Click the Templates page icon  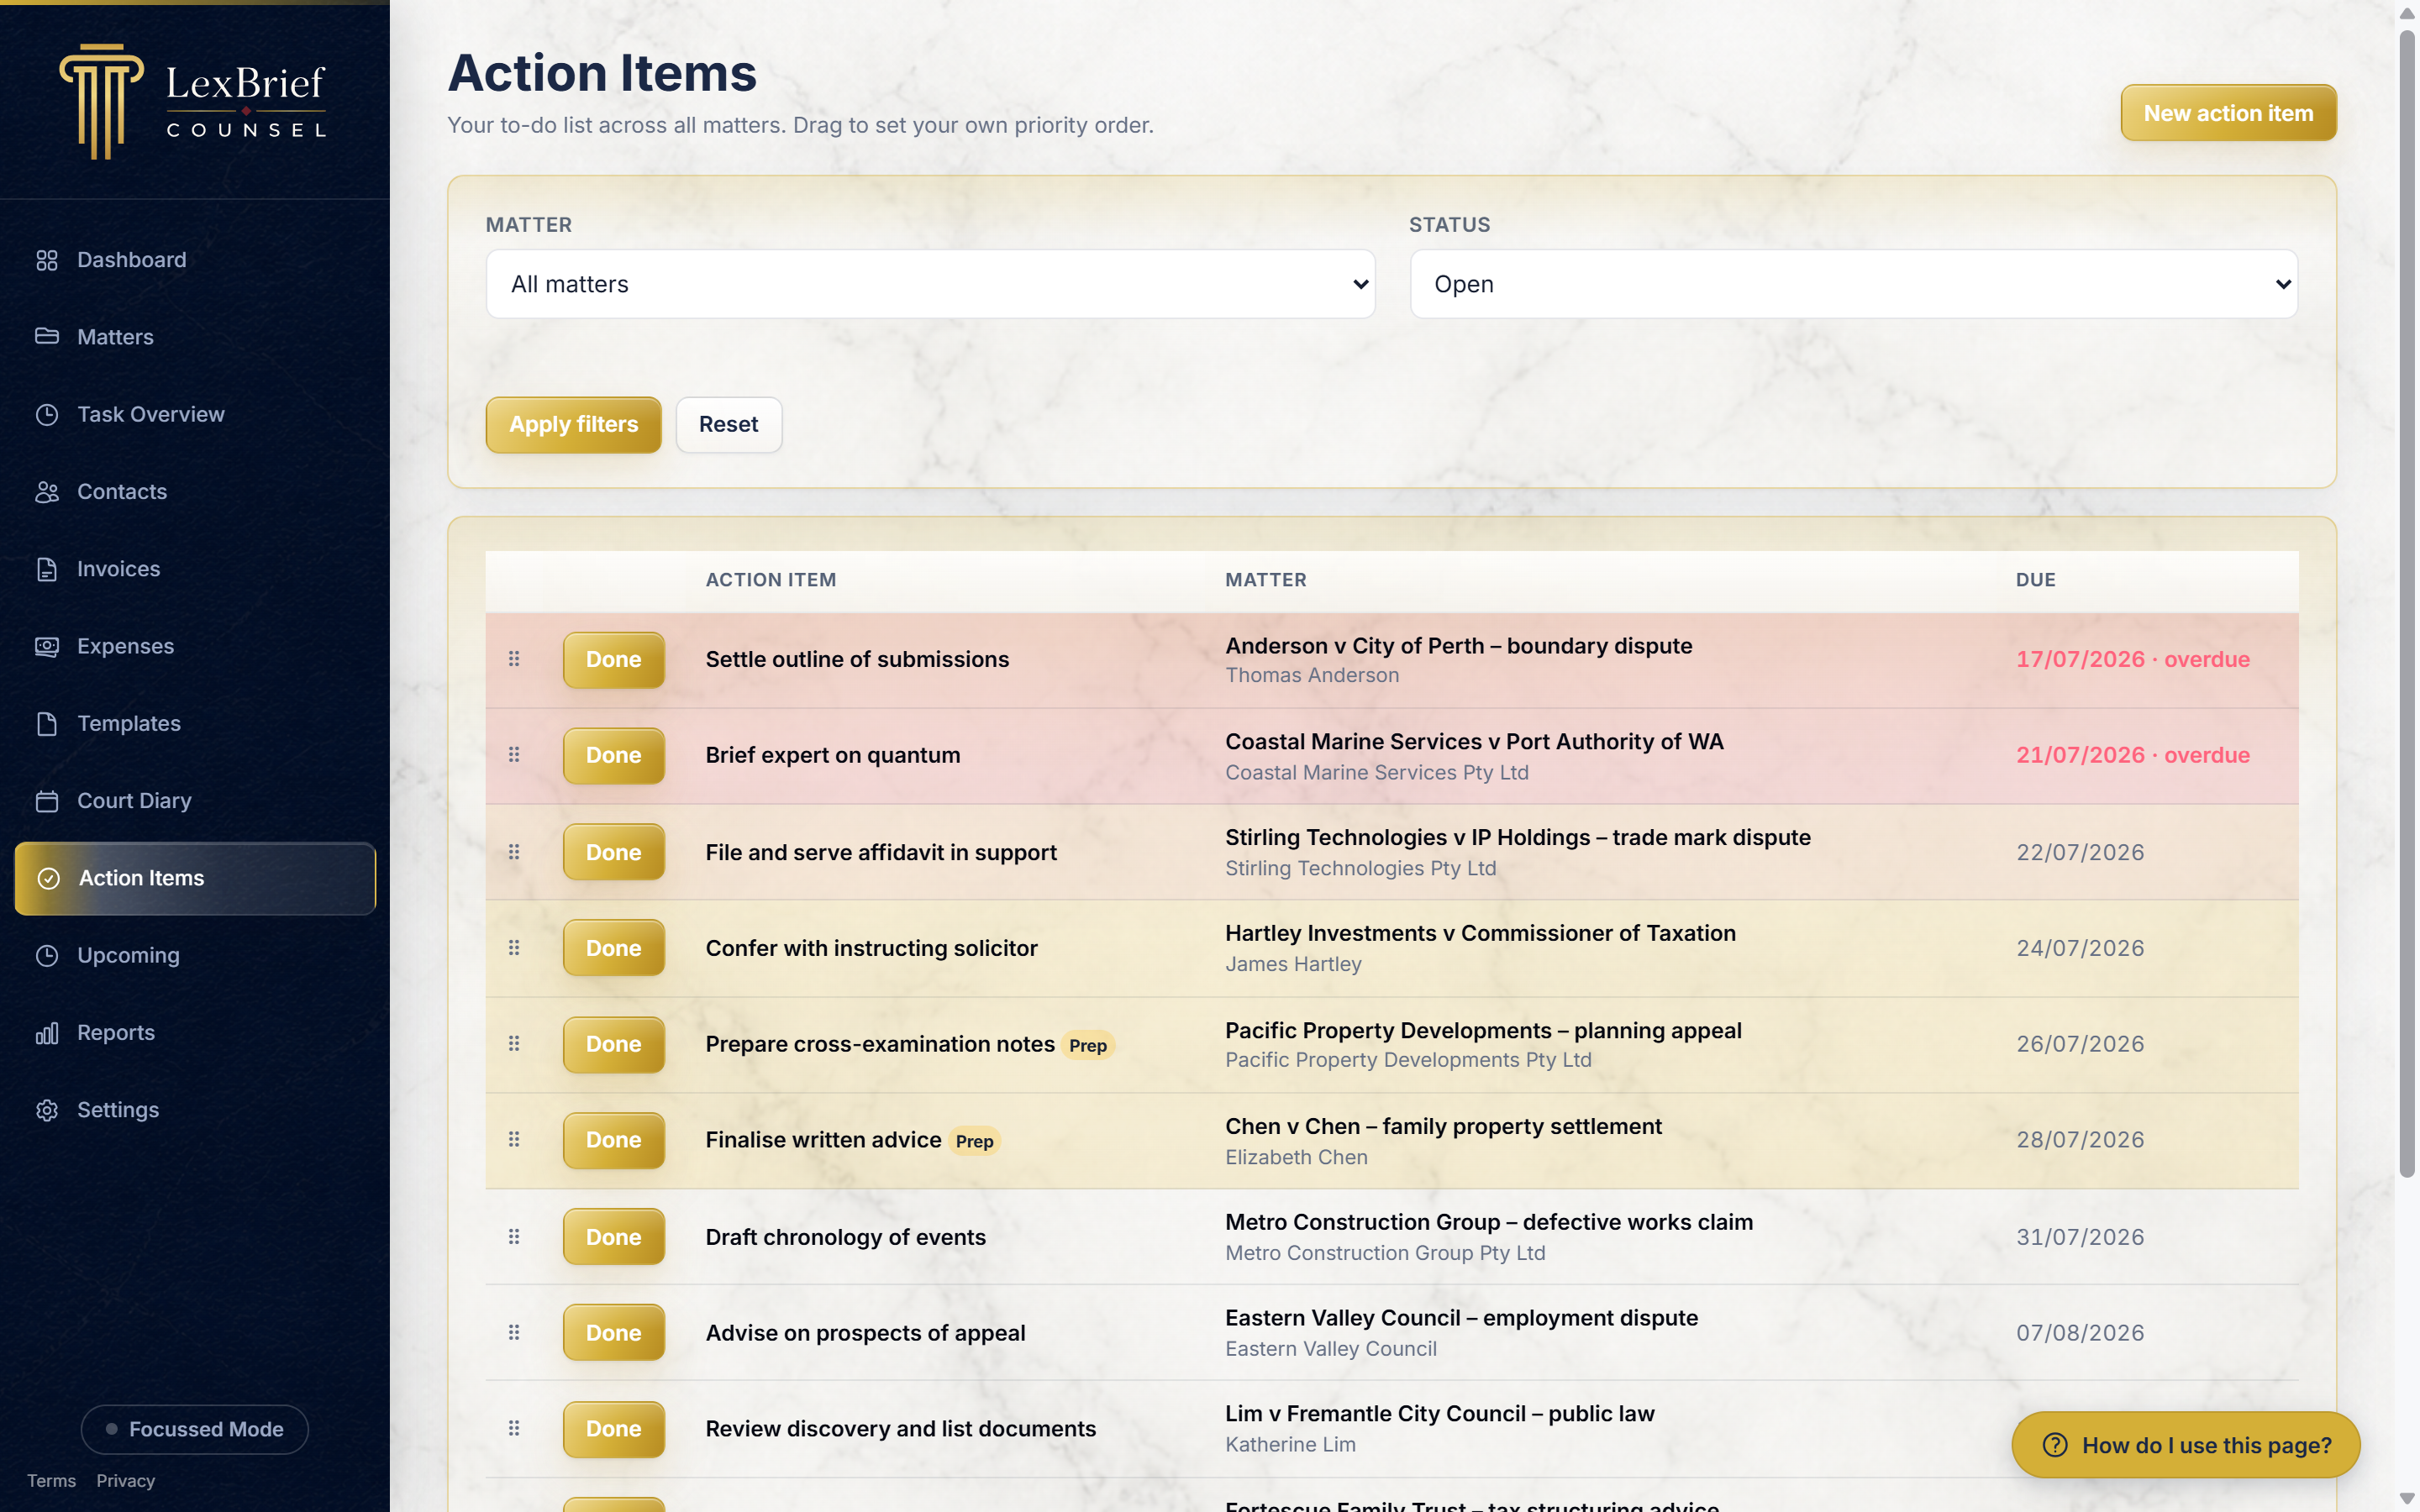[47, 724]
